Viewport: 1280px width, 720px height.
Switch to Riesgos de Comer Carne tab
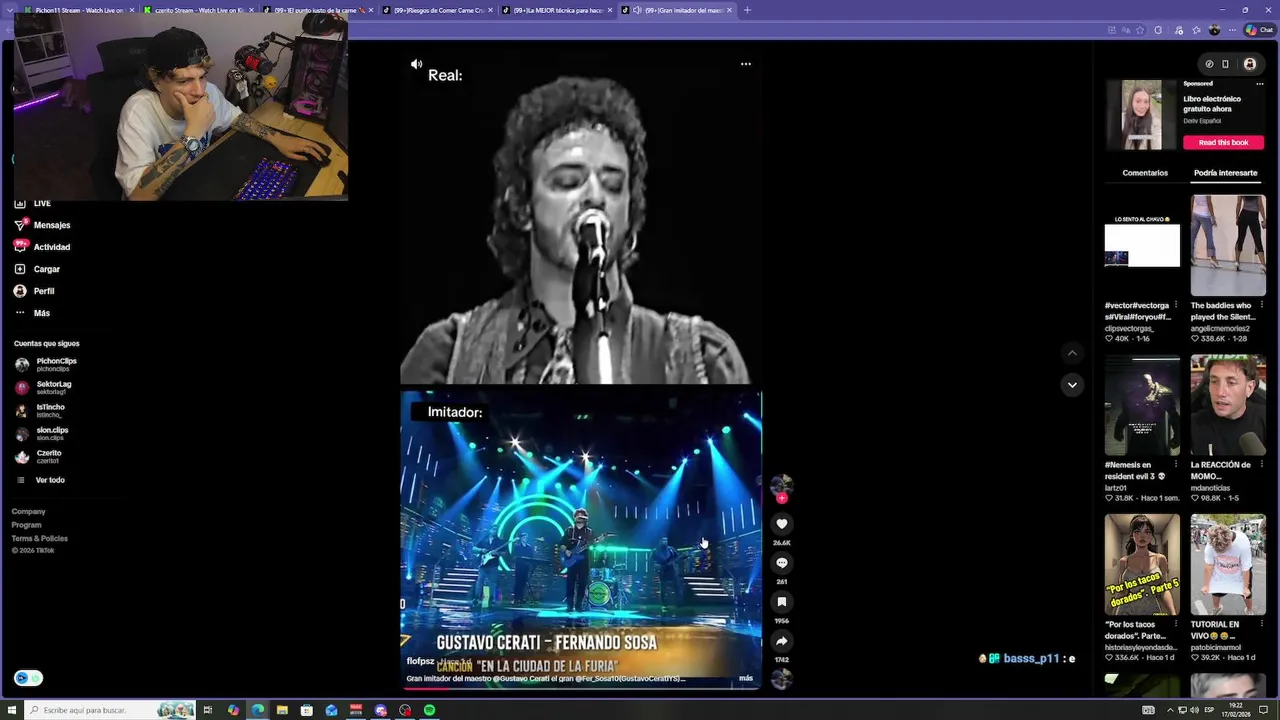pos(438,10)
